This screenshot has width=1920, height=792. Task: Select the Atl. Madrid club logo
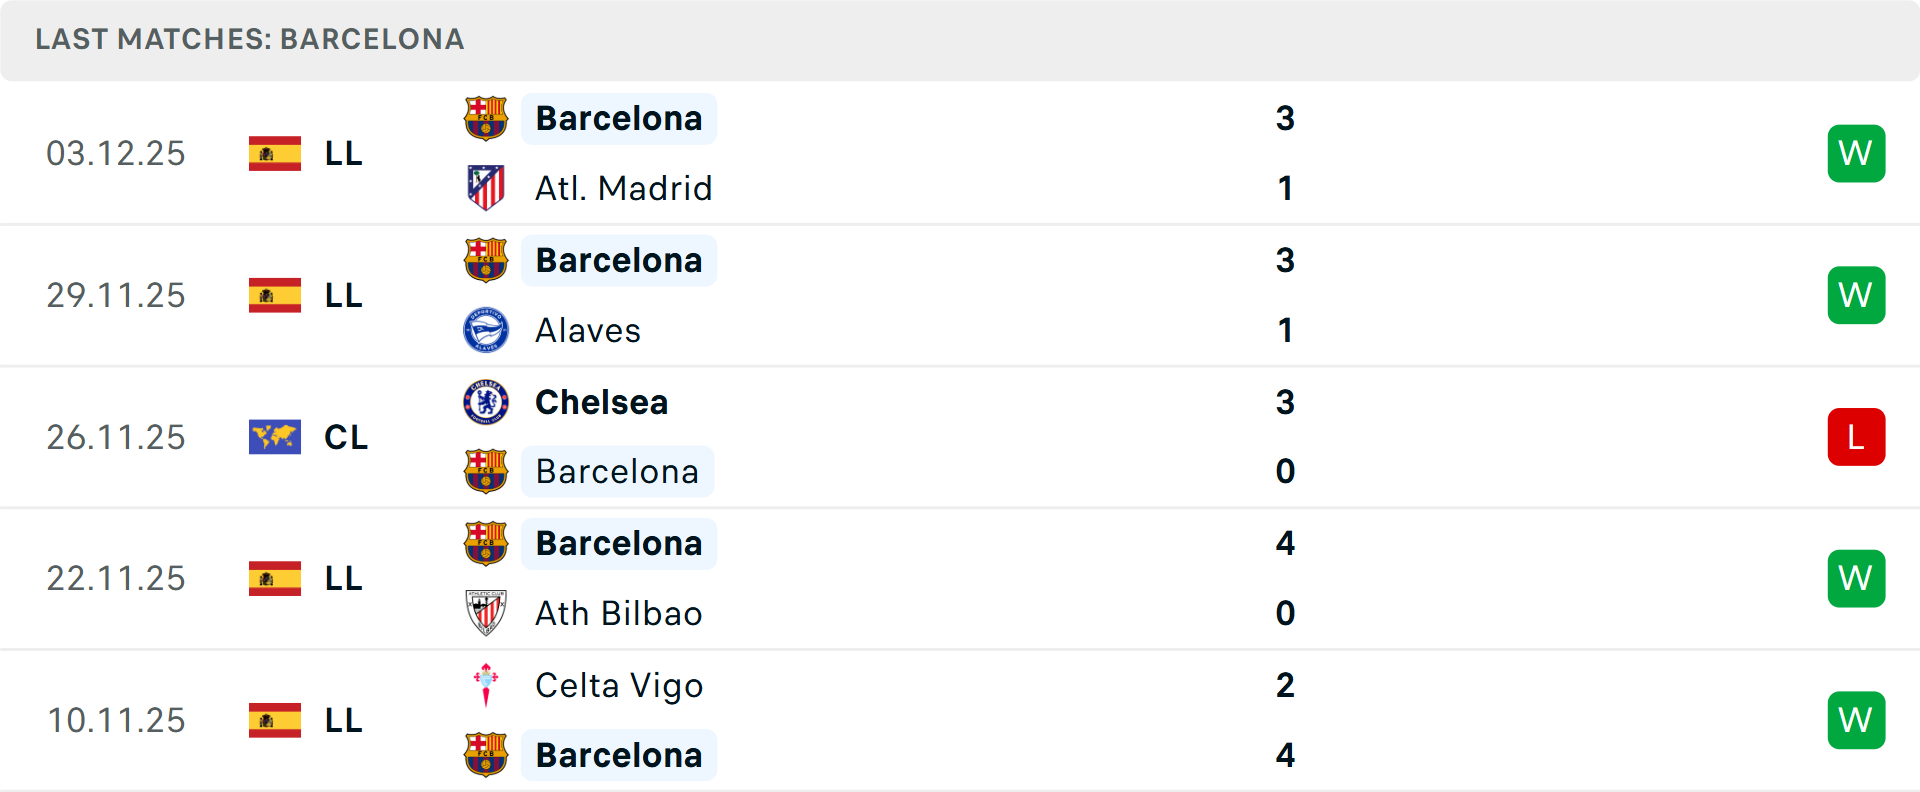click(x=486, y=187)
